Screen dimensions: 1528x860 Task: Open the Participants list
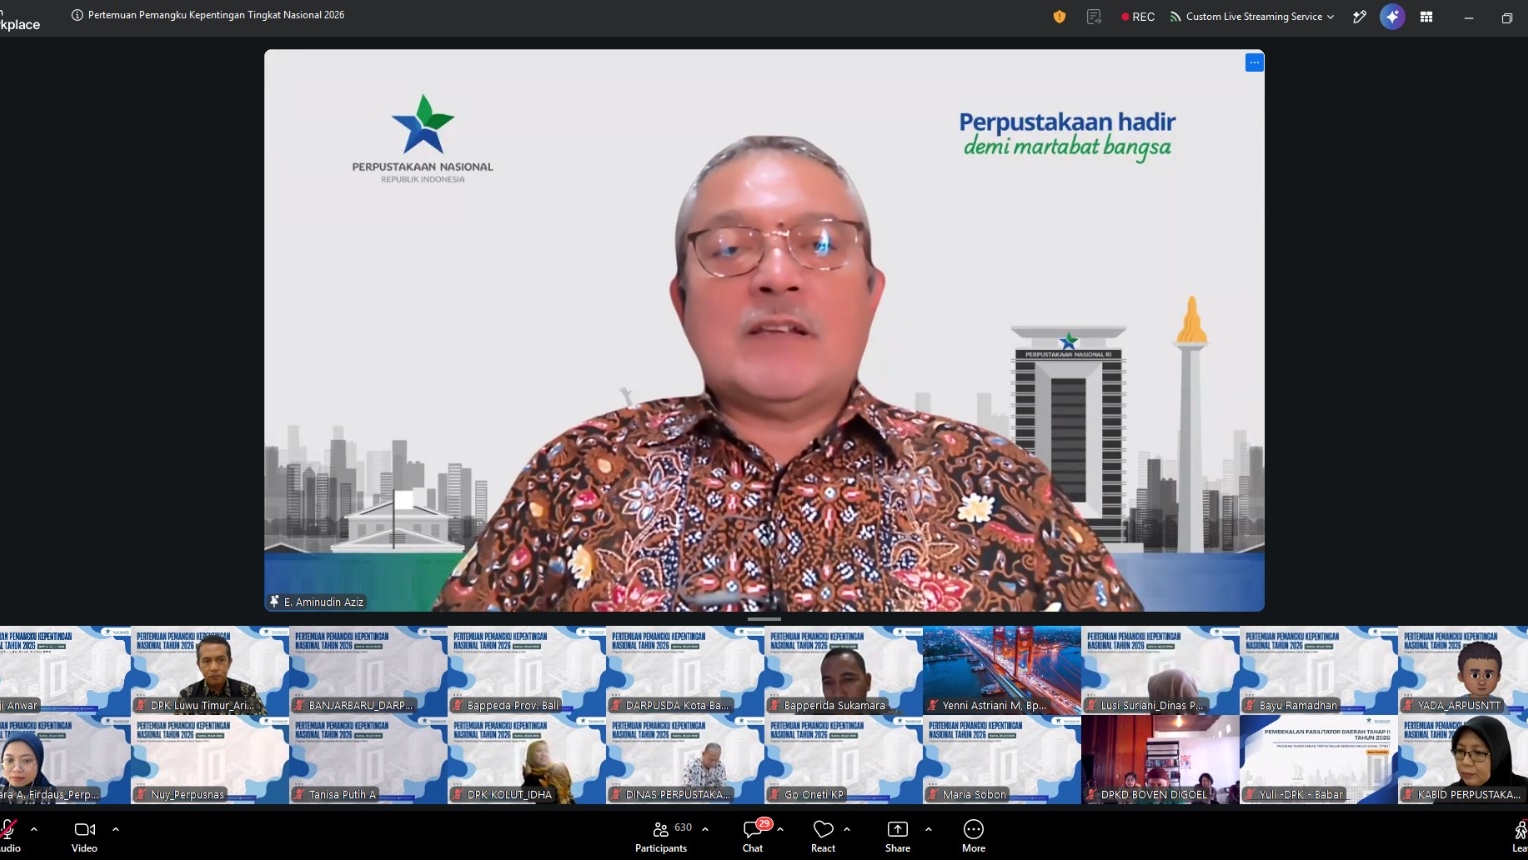[x=661, y=835]
